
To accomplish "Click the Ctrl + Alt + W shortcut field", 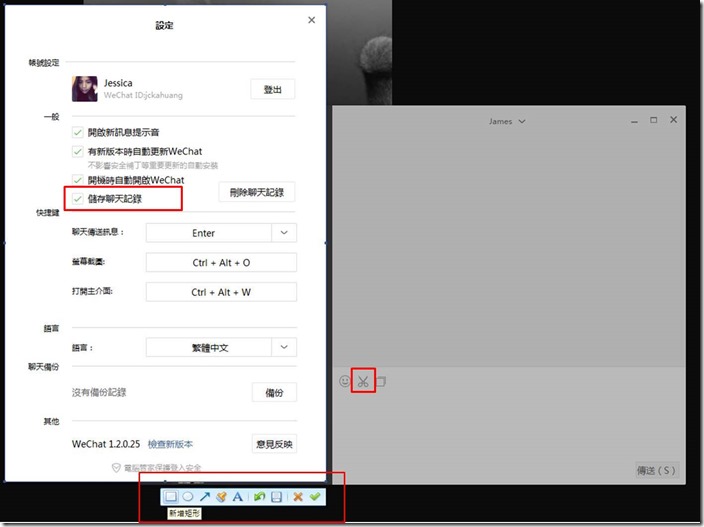I will pyautogui.click(x=221, y=292).
